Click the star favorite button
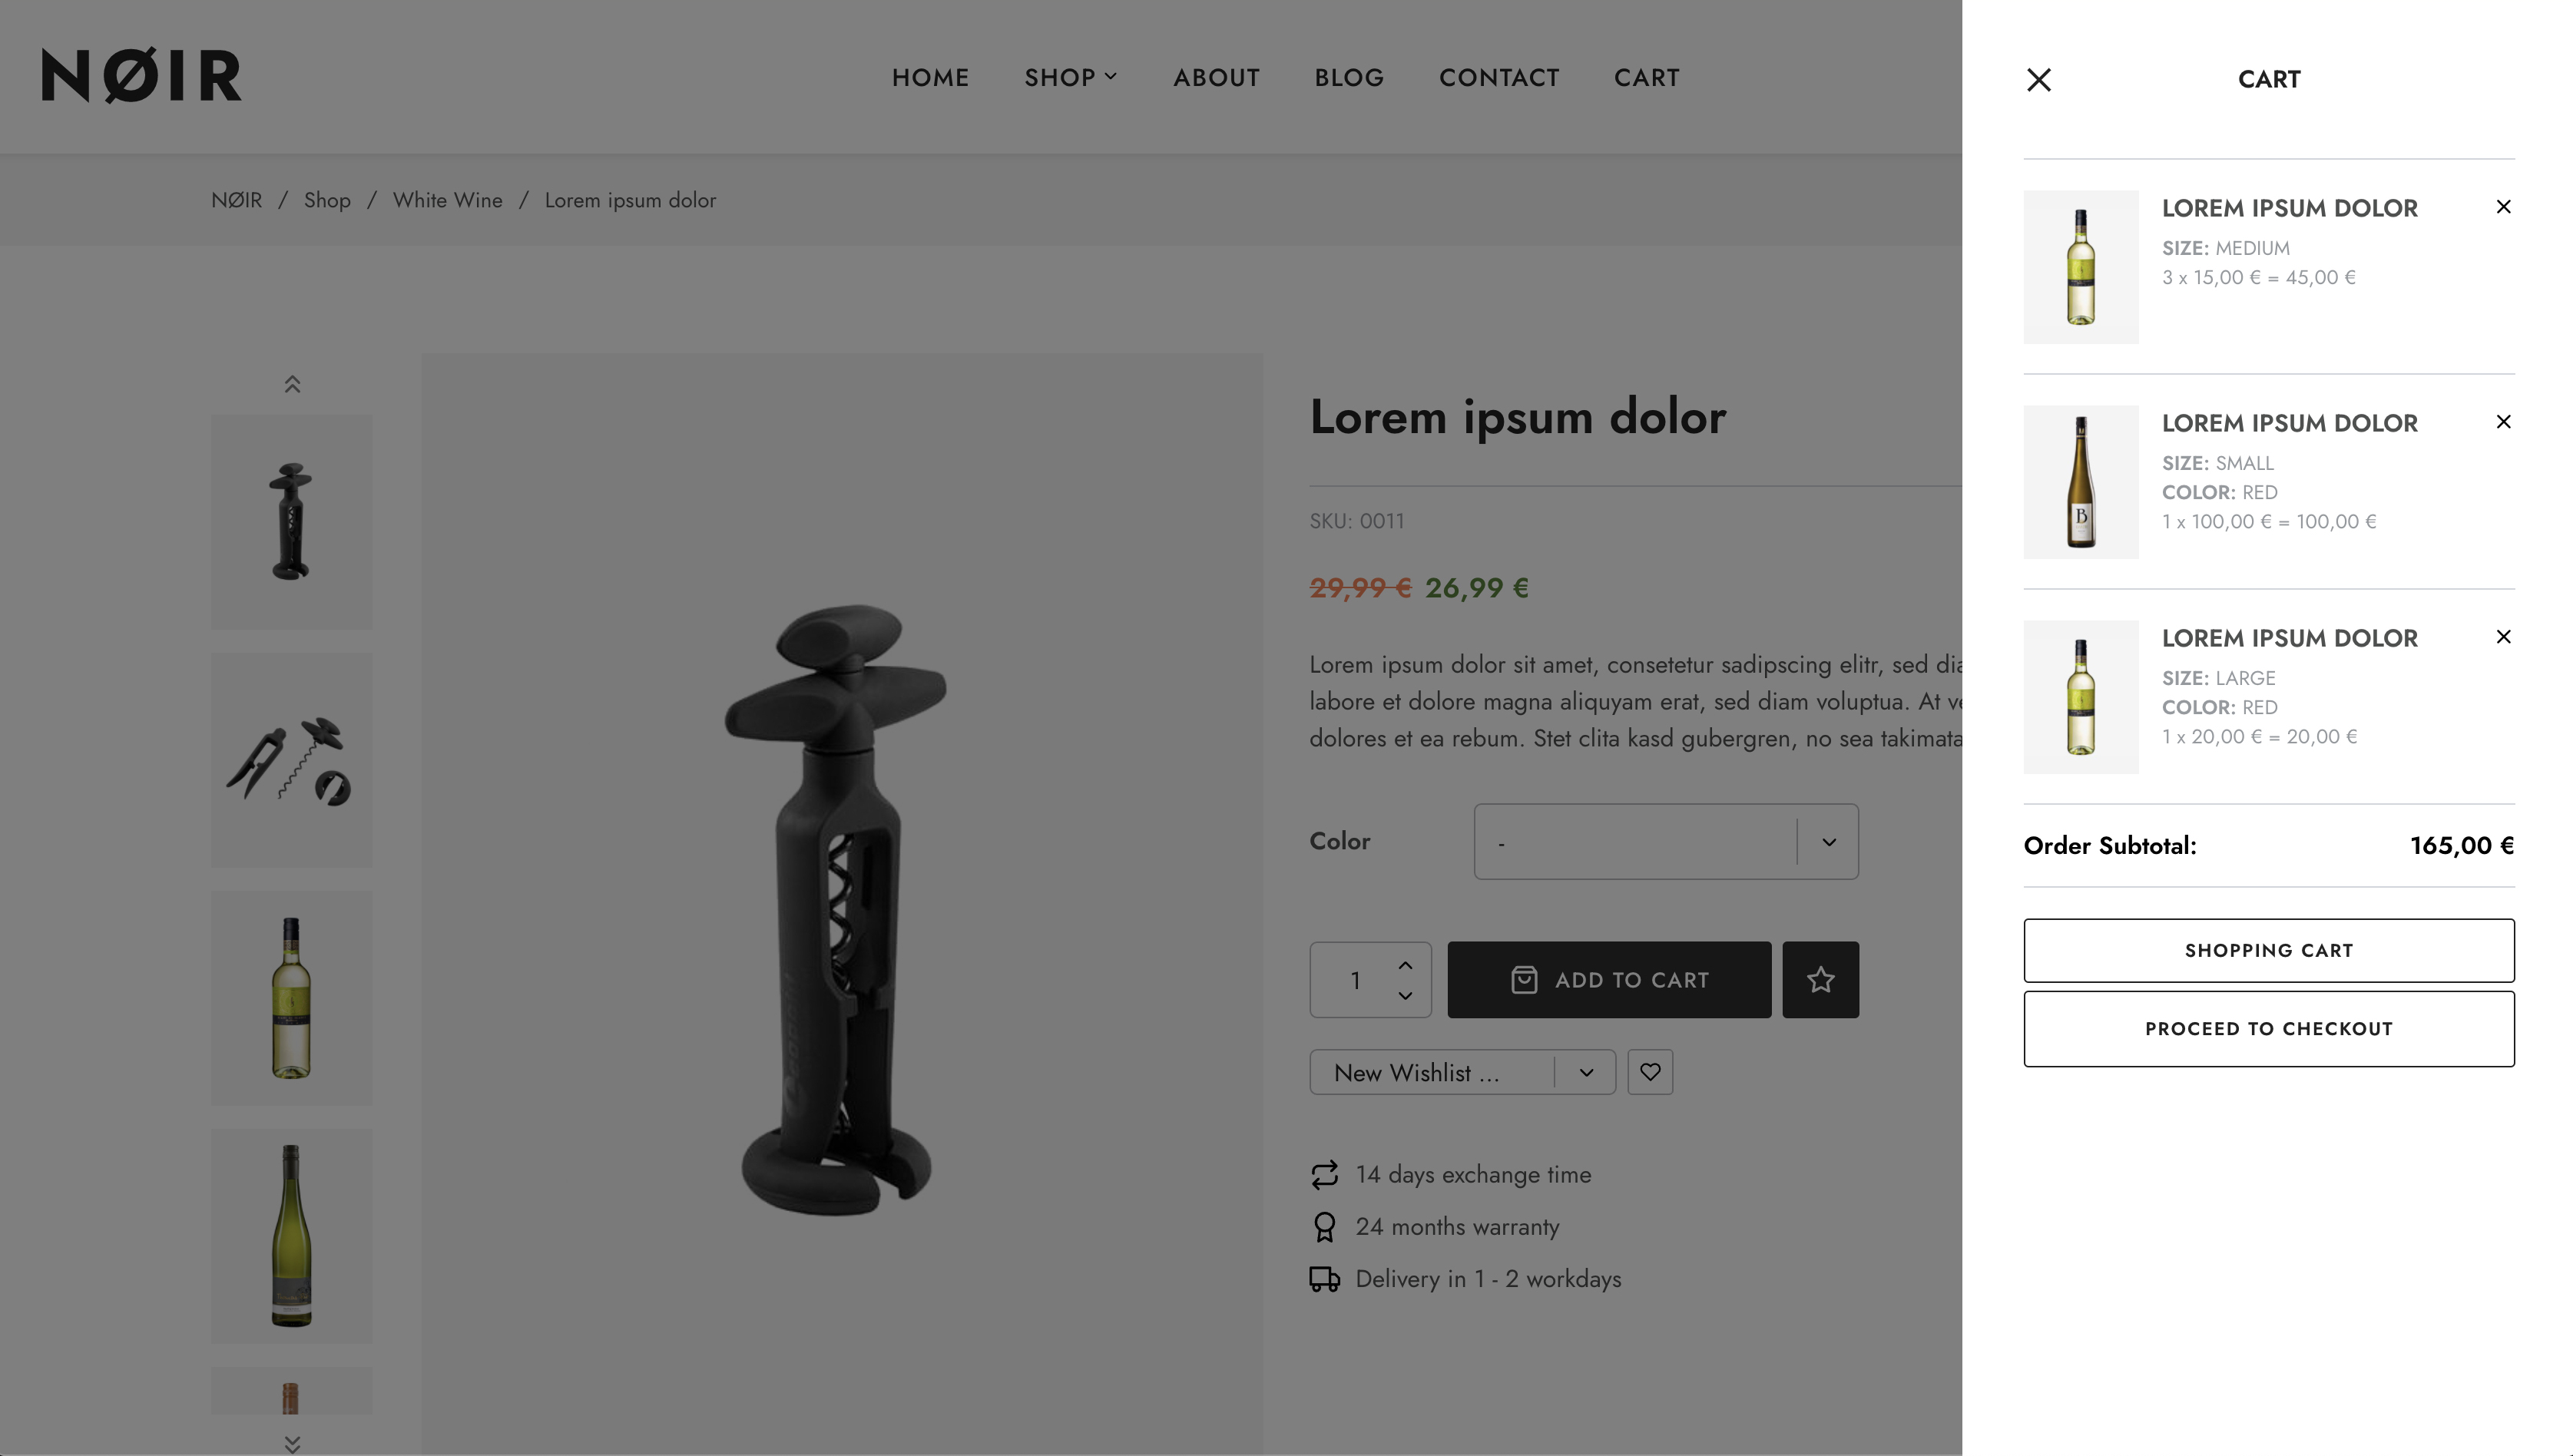 point(1820,980)
